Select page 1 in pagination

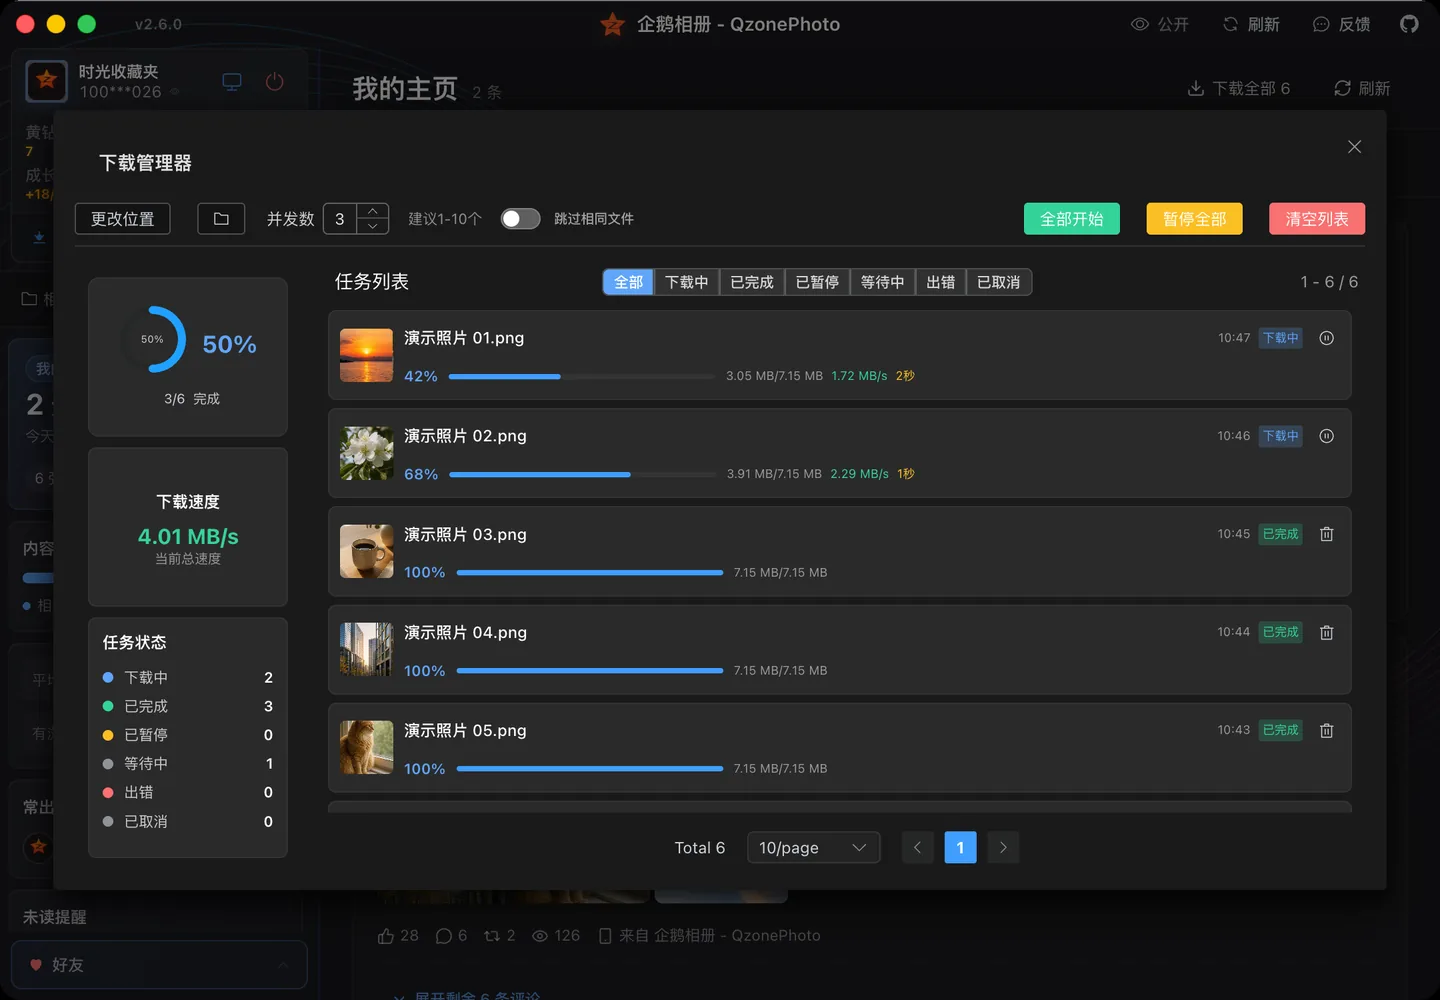960,848
